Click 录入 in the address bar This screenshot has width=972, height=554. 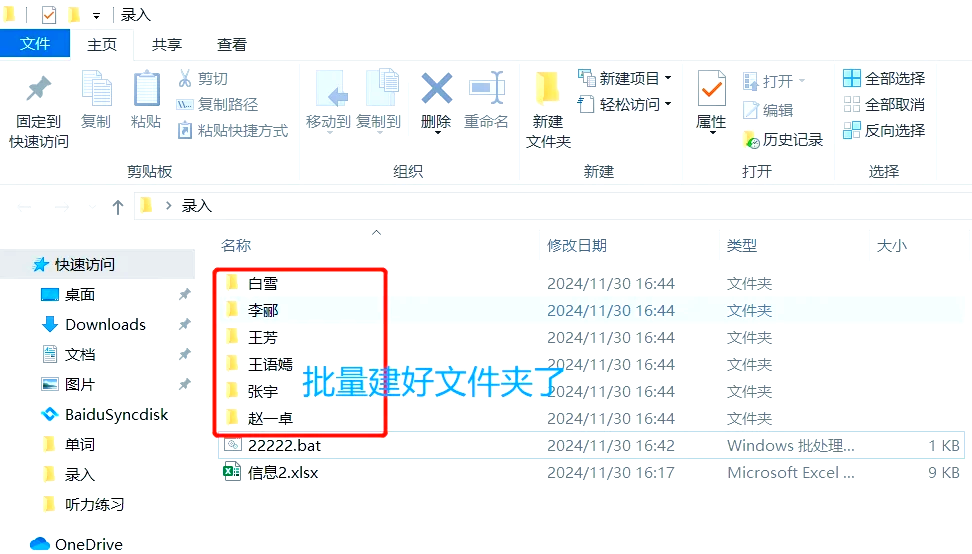click(x=197, y=206)
